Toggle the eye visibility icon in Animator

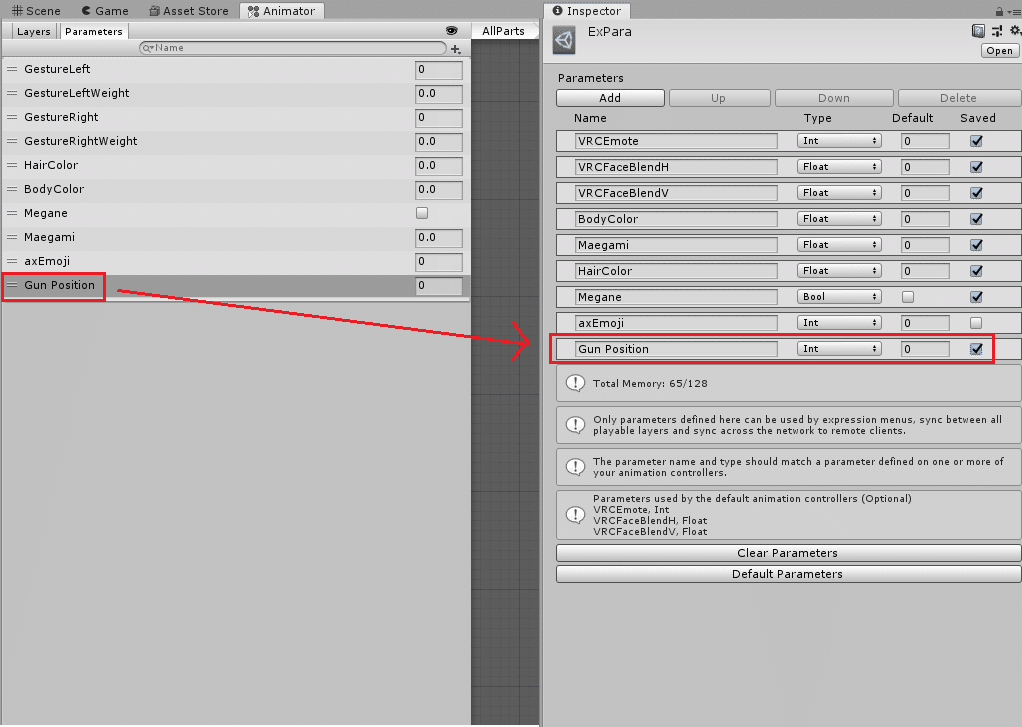[x=451, y=31]
